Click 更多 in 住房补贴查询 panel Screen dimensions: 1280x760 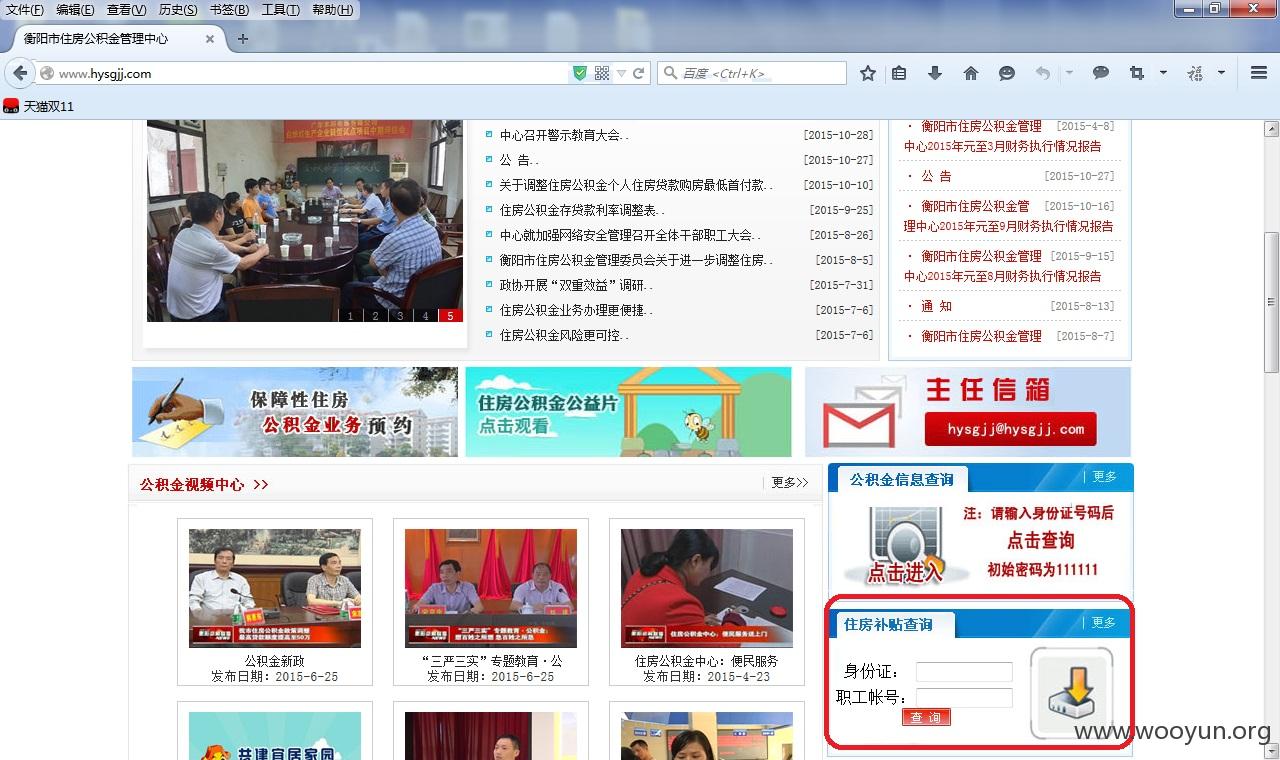tap(1103, 622)
